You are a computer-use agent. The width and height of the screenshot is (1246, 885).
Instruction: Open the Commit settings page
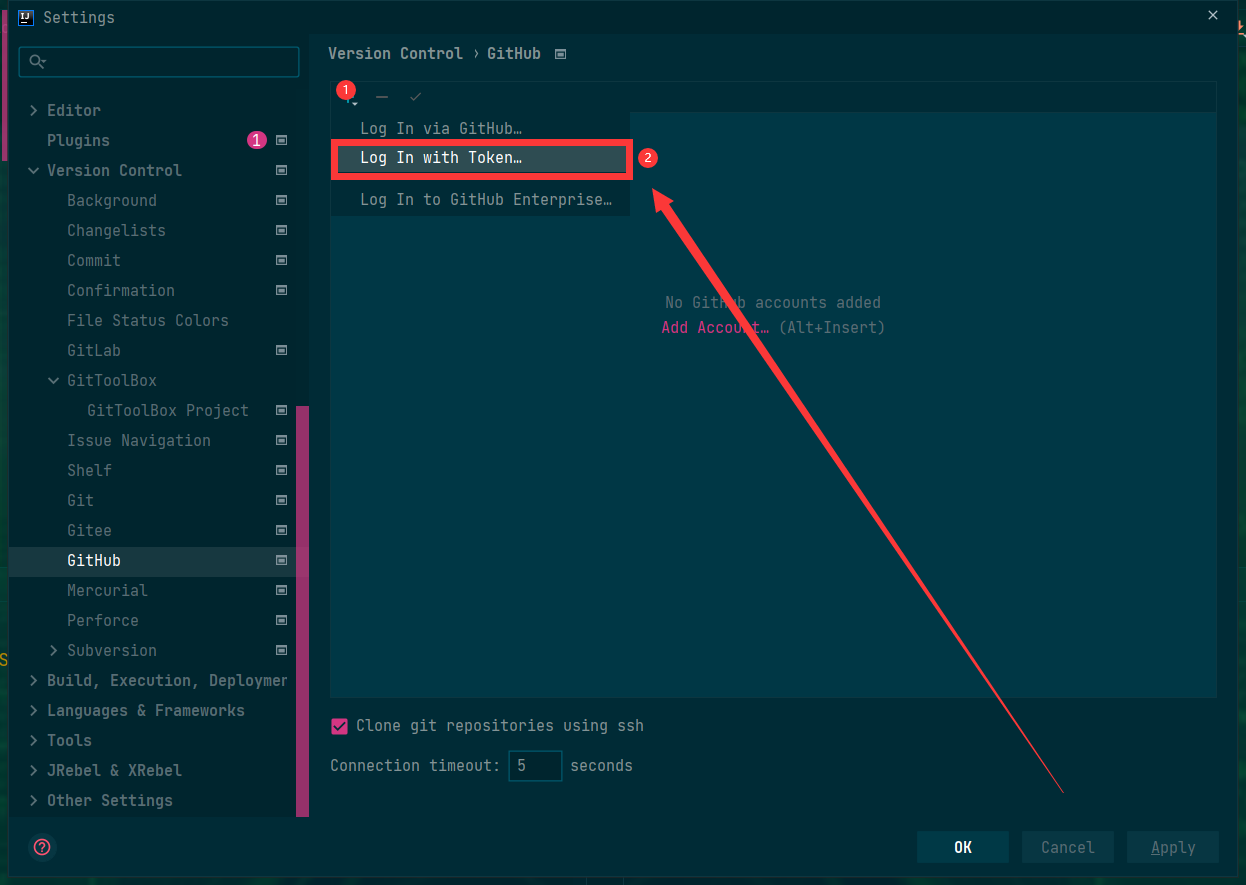[94, 260]
